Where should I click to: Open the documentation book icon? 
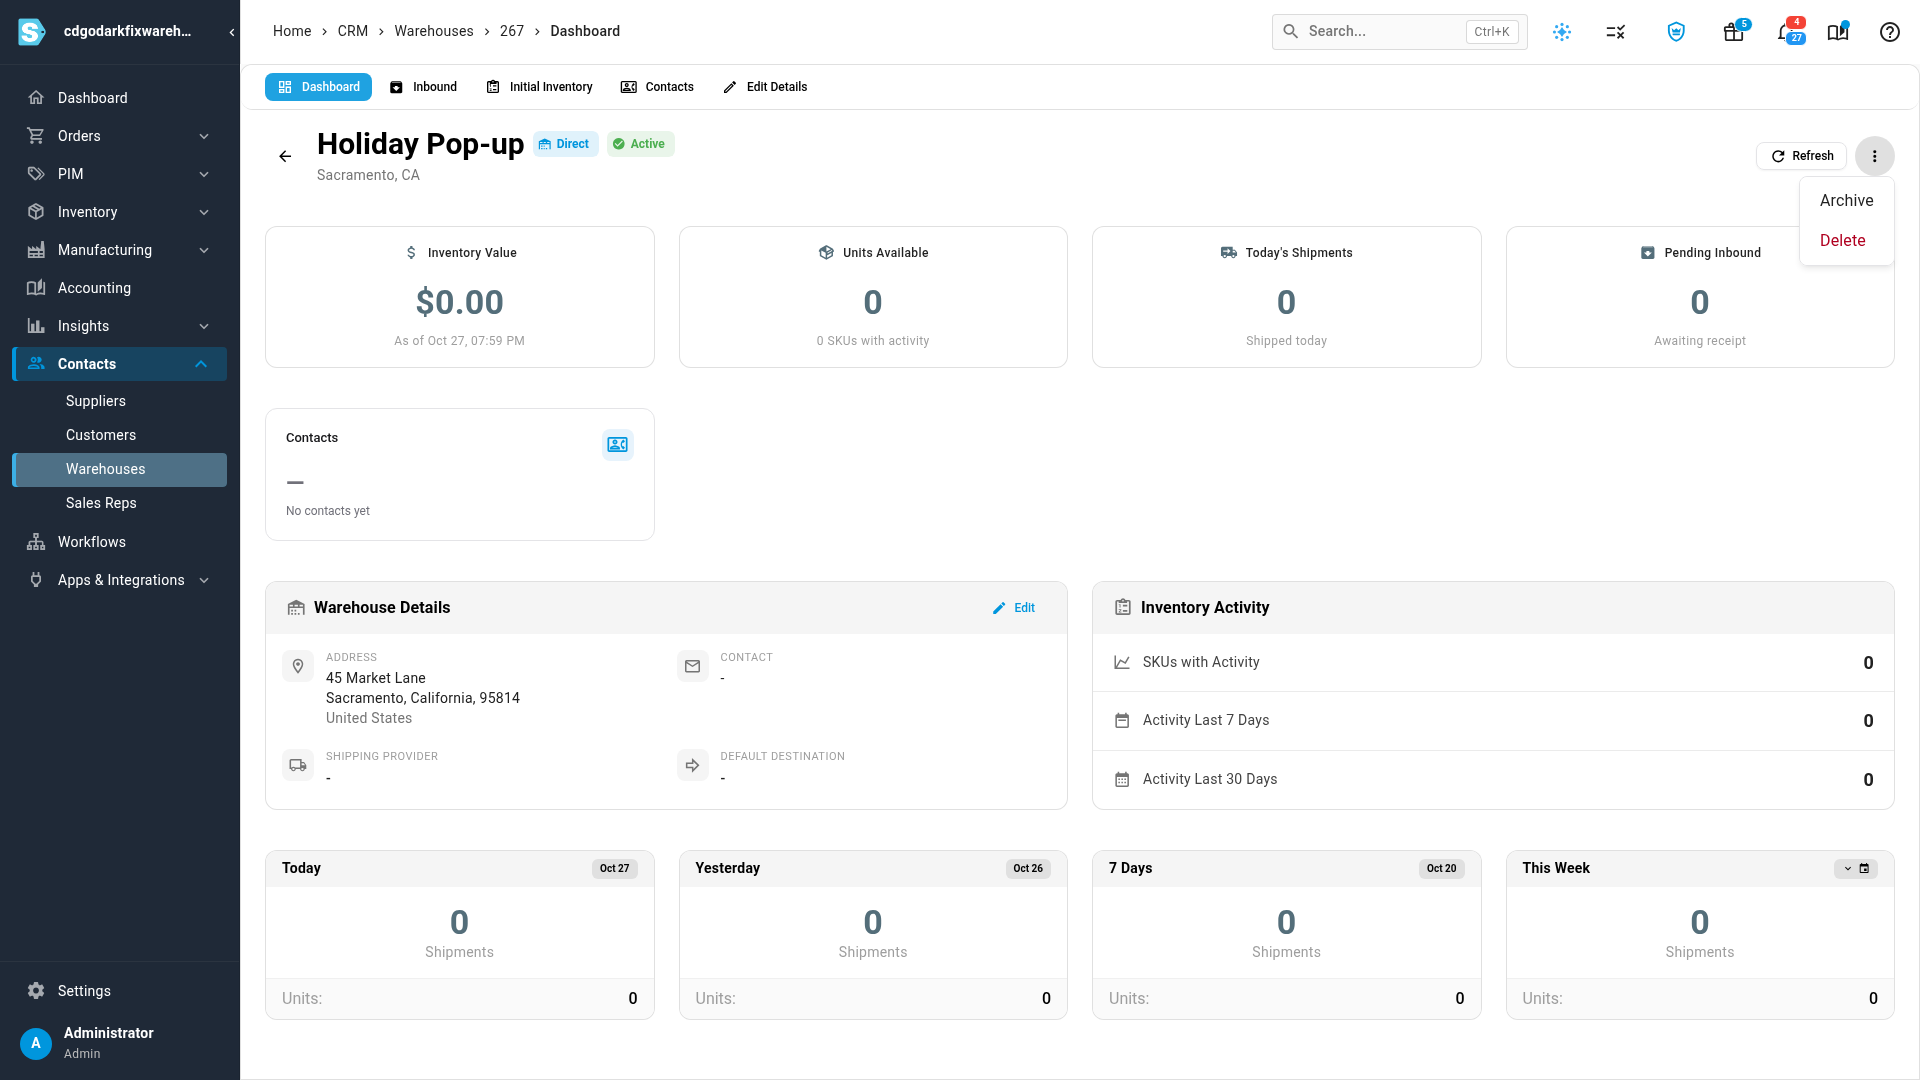tap(1837, 32)
